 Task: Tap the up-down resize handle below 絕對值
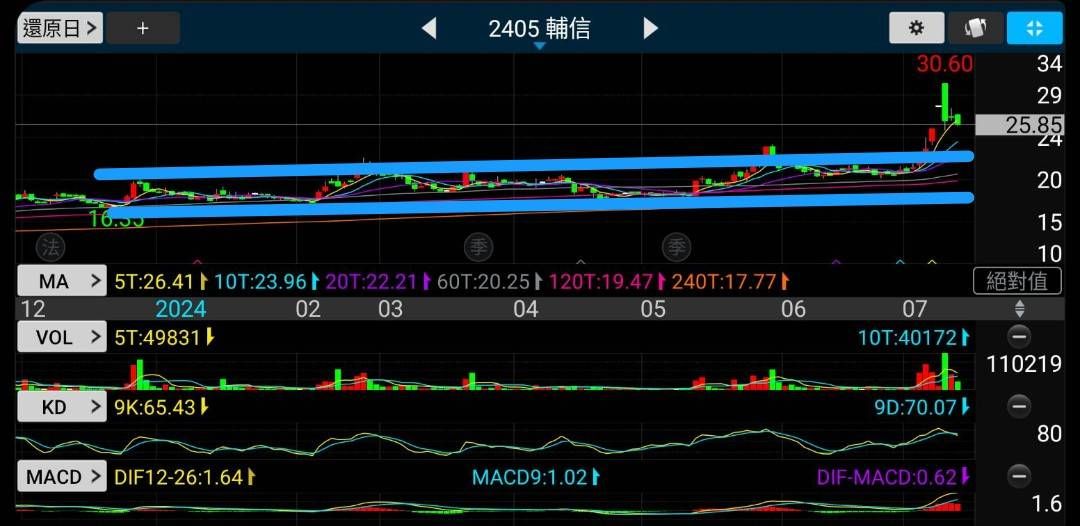click(1019, 309)
